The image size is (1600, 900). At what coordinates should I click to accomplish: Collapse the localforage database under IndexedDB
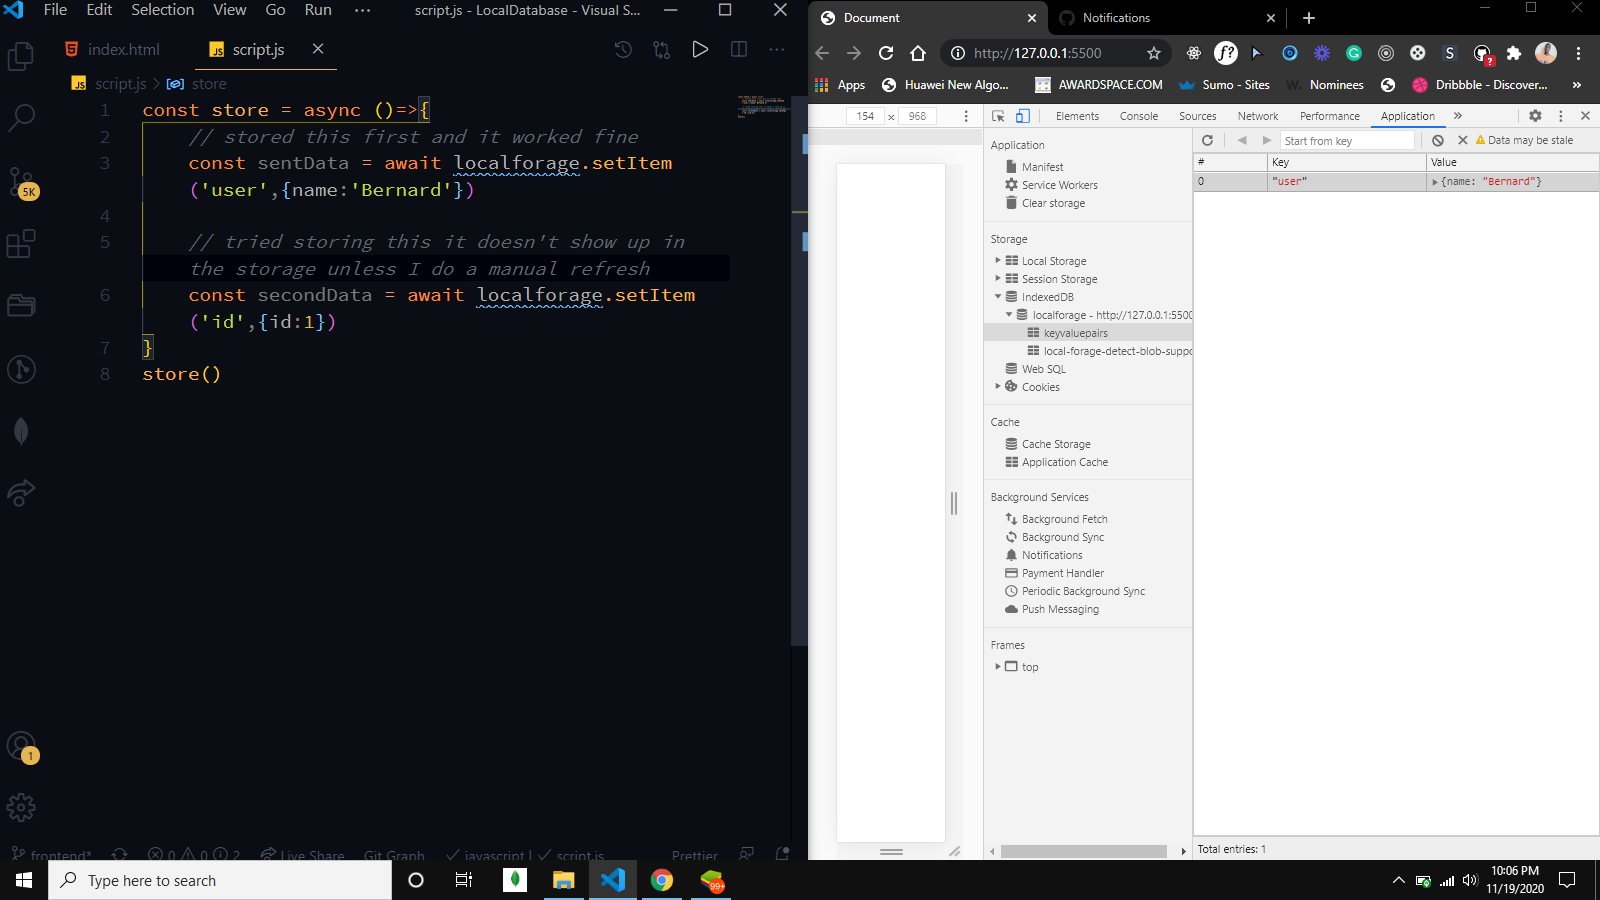[x=1009, y=314]
